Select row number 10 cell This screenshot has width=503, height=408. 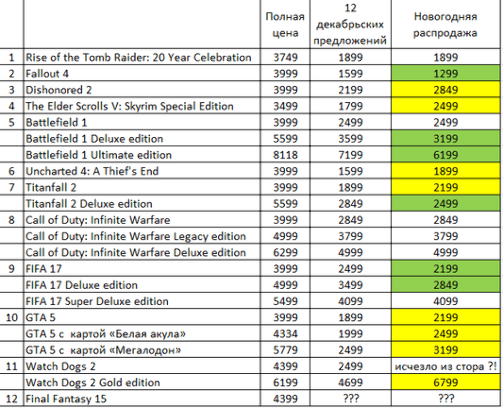tap(12, 317)
